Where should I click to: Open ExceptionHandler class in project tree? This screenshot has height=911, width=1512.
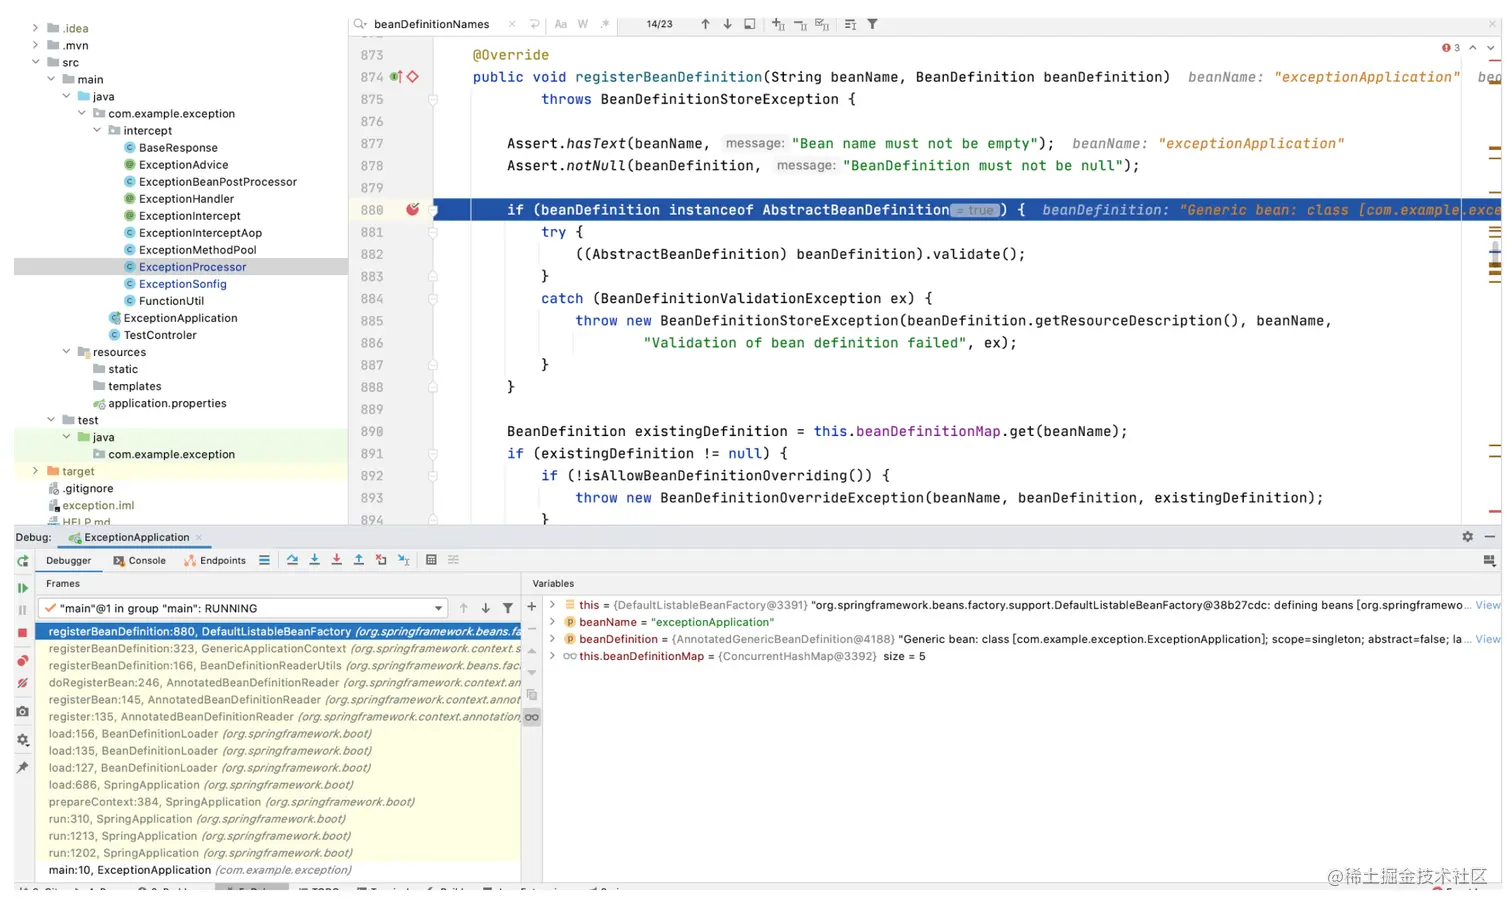coord(186,199)
